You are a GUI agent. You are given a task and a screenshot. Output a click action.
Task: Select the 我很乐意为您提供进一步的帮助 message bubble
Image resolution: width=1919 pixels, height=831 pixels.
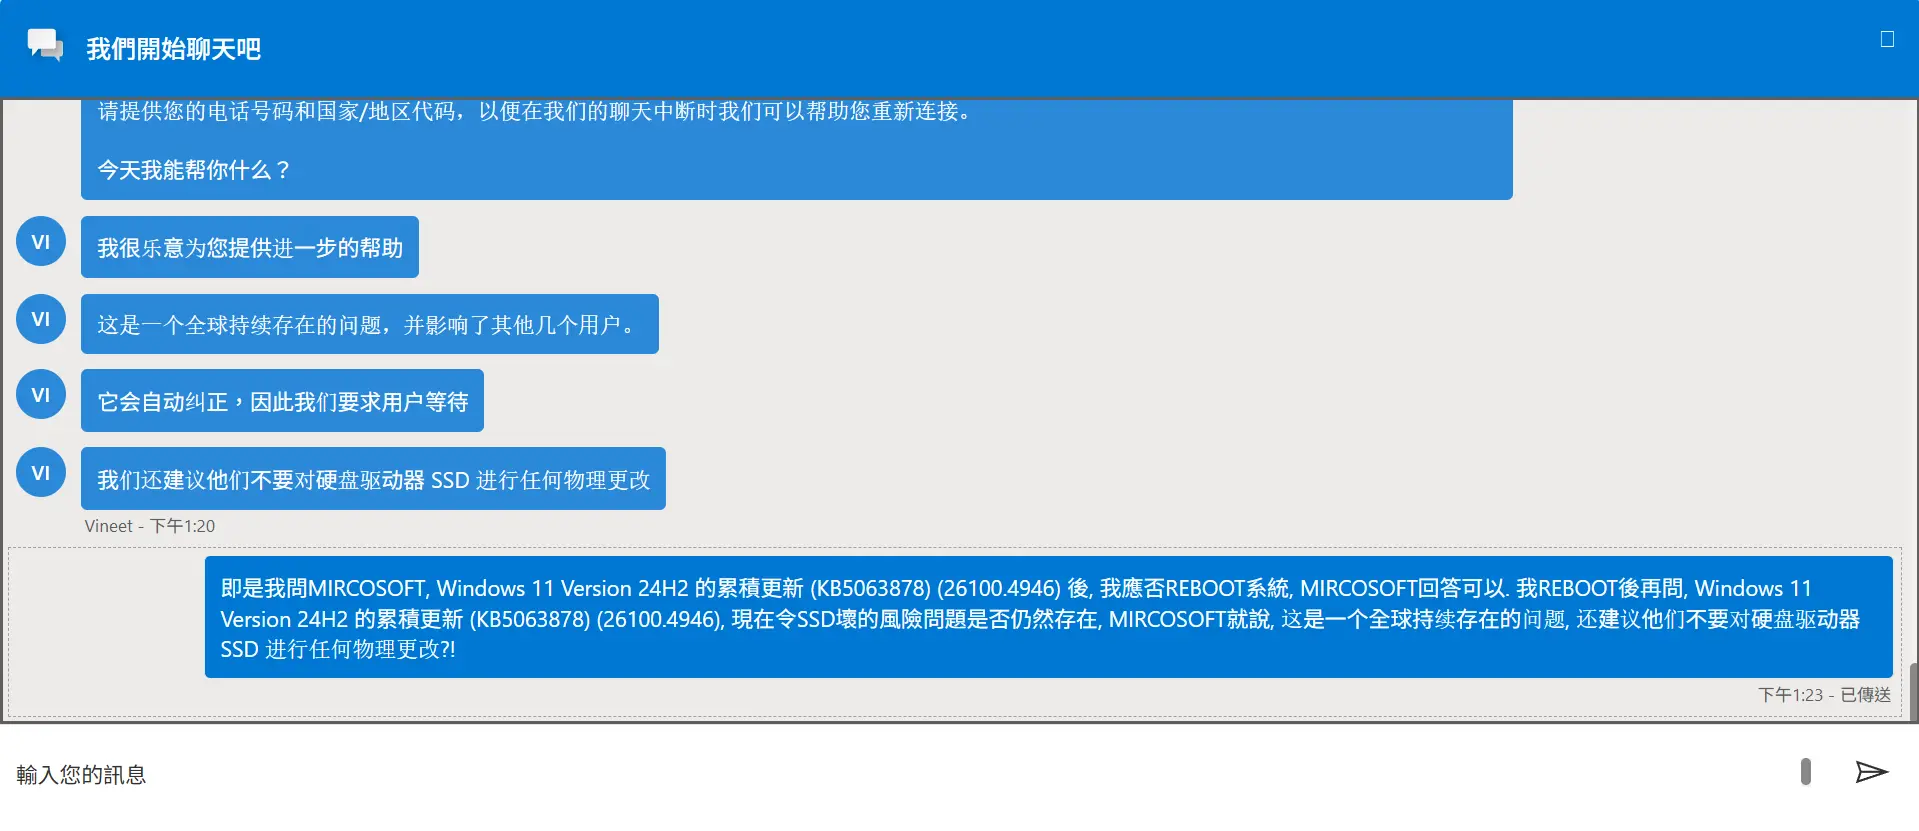(x=250, y=247)
